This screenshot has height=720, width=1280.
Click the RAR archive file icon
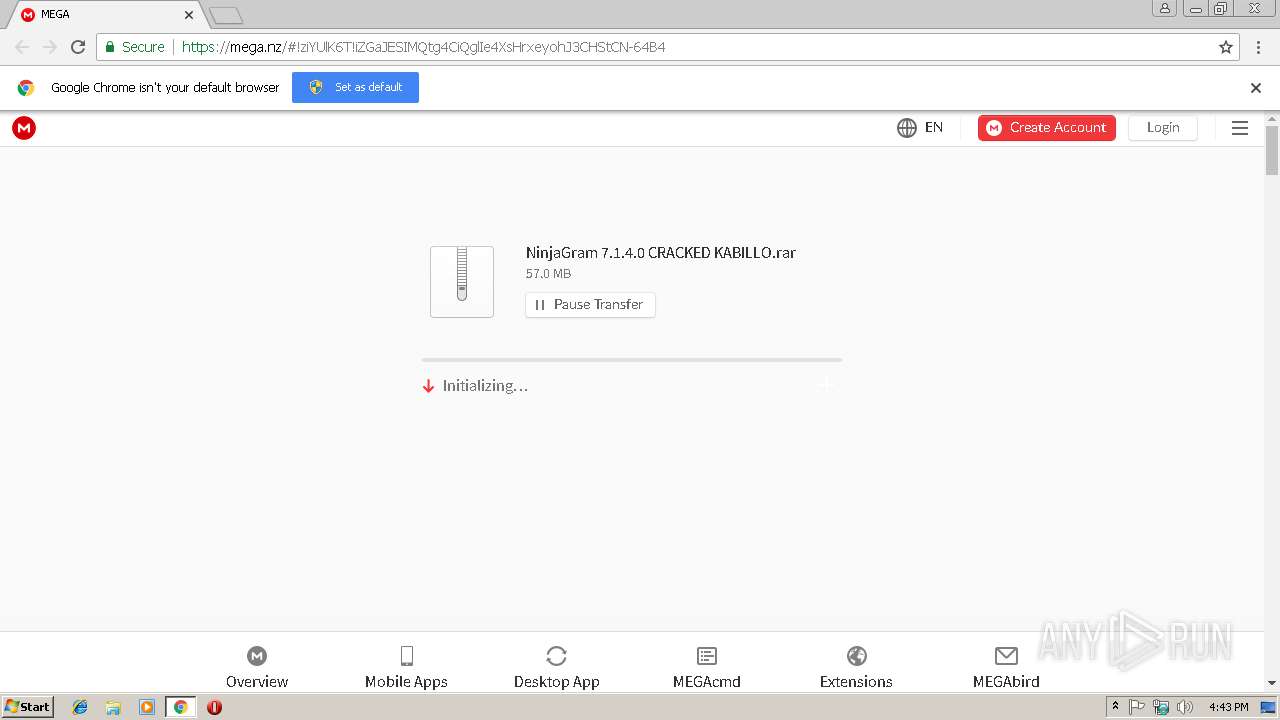coord(462,282)
